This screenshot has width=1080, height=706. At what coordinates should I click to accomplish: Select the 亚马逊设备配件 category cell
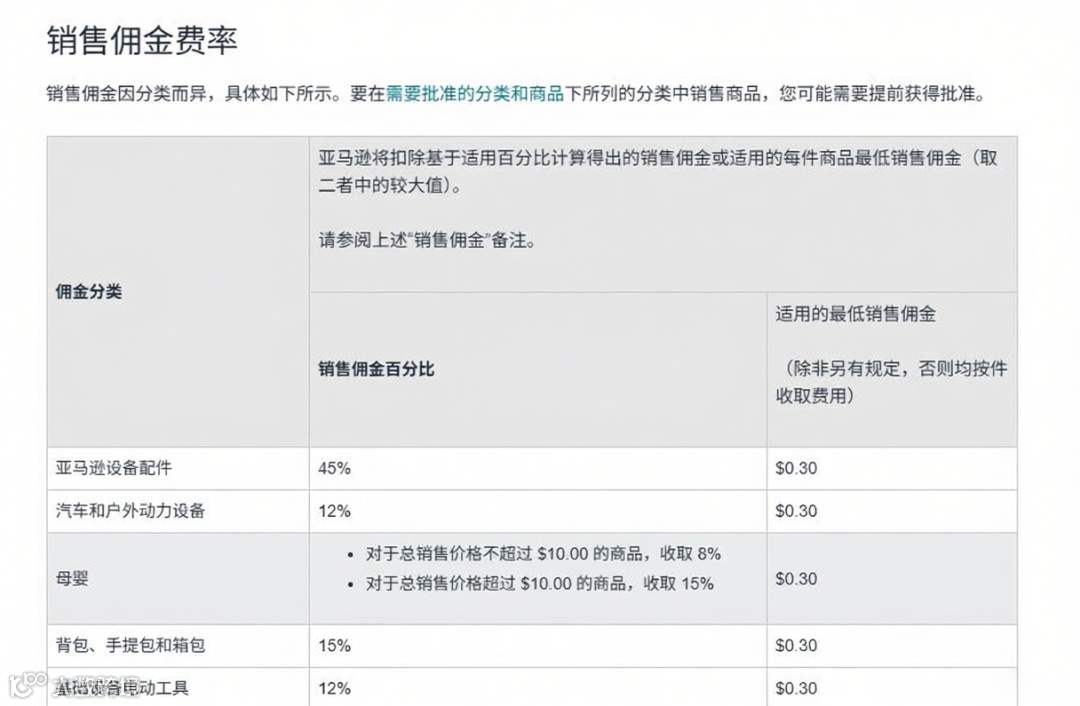pyautogui.click(x=116, y=467)
